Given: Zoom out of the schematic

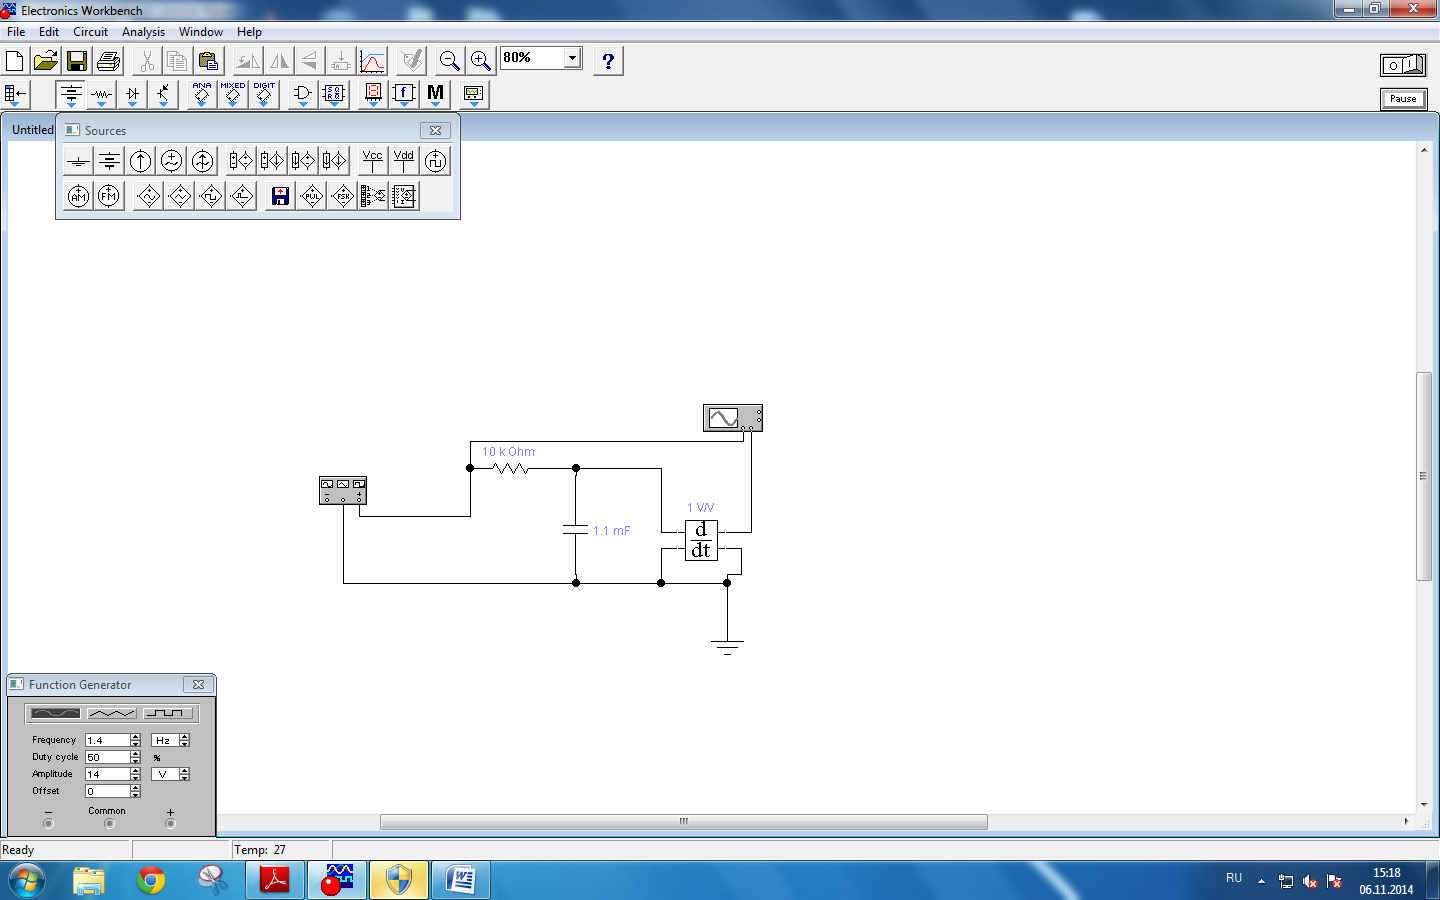Looking at the screenshot, I should [450, 61].
